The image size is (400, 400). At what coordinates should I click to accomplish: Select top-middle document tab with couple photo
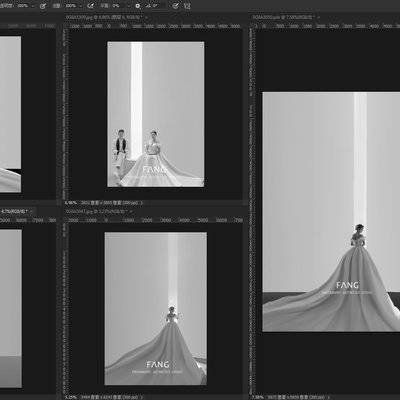(104, 17)
